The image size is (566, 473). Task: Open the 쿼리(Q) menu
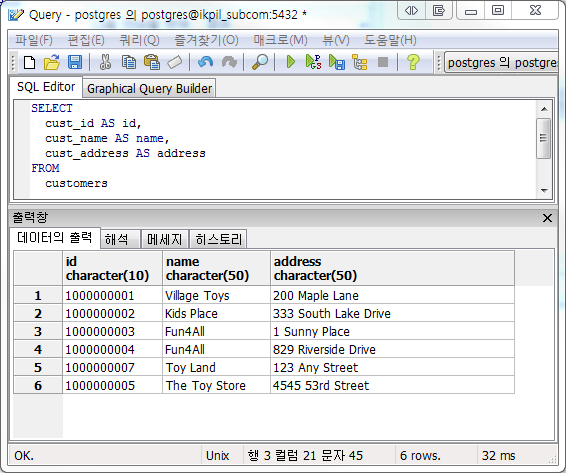tap(139, 40)
